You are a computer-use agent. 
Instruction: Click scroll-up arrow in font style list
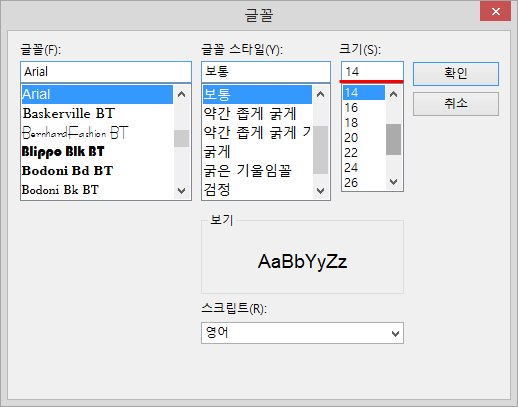[x=320, y=94]
